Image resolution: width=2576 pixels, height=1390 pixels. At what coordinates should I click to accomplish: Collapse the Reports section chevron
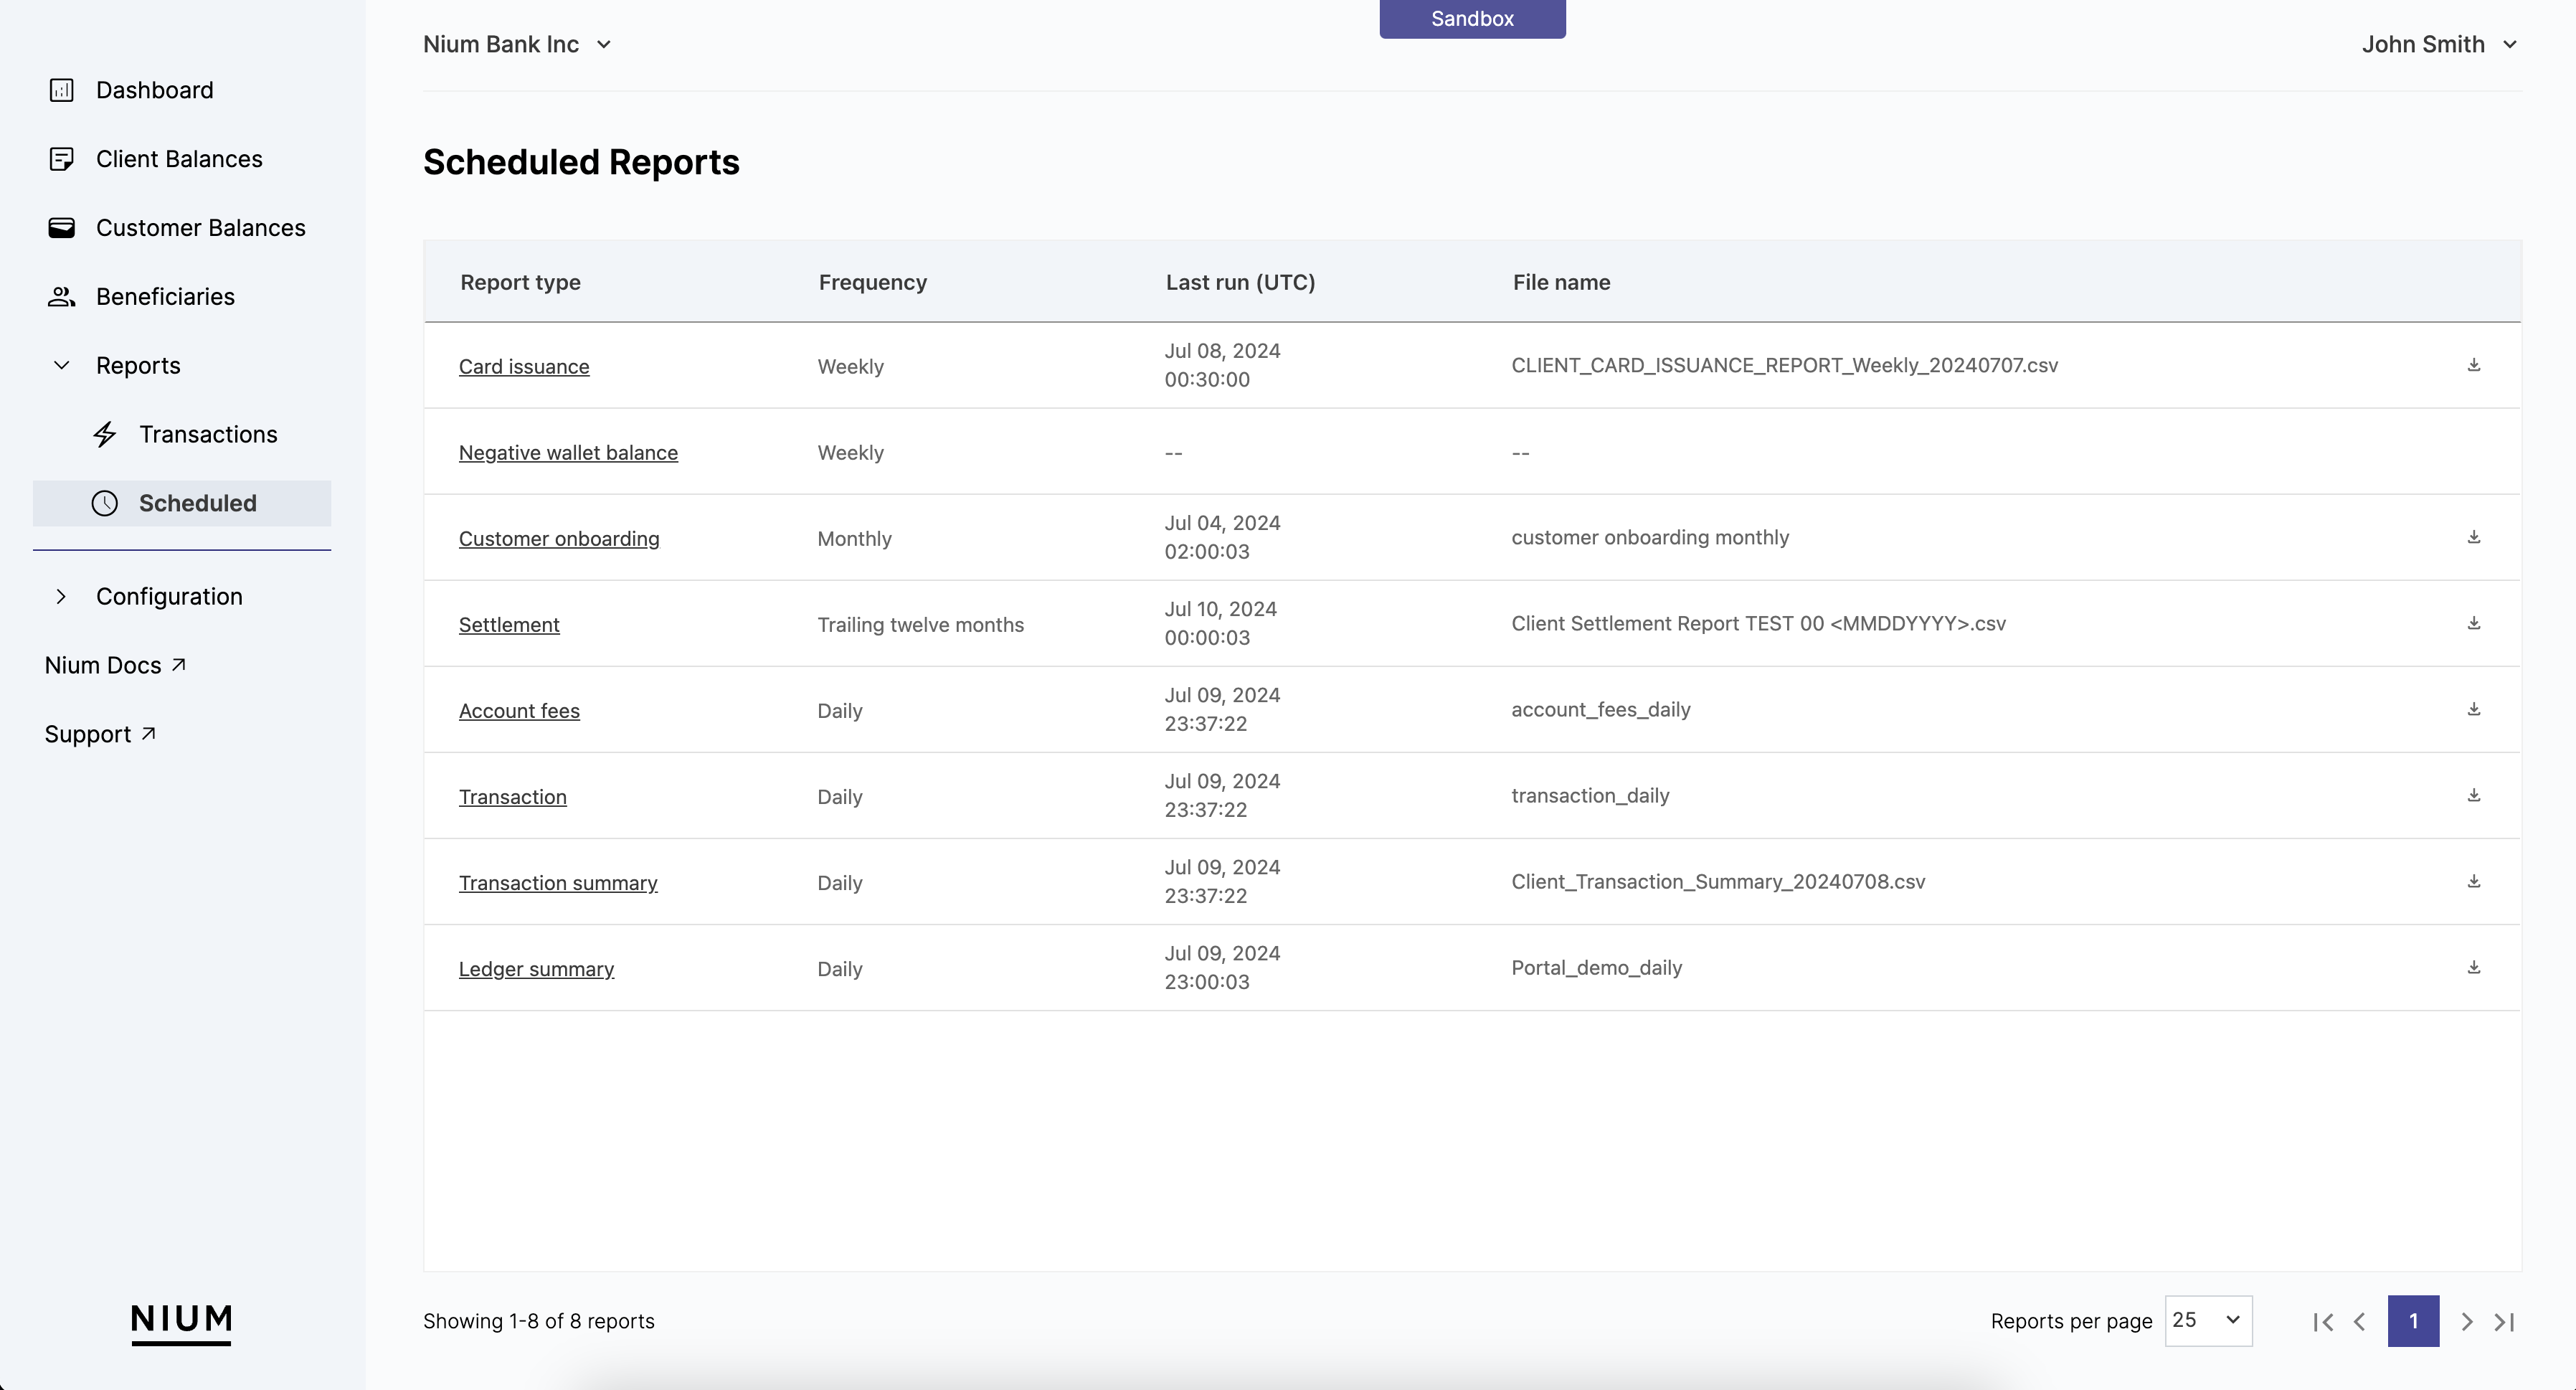pos(62,365)
